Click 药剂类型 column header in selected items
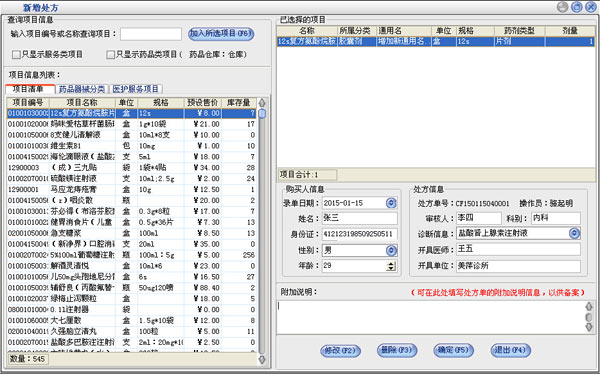The image size is (600, 375). coord(519,31)
